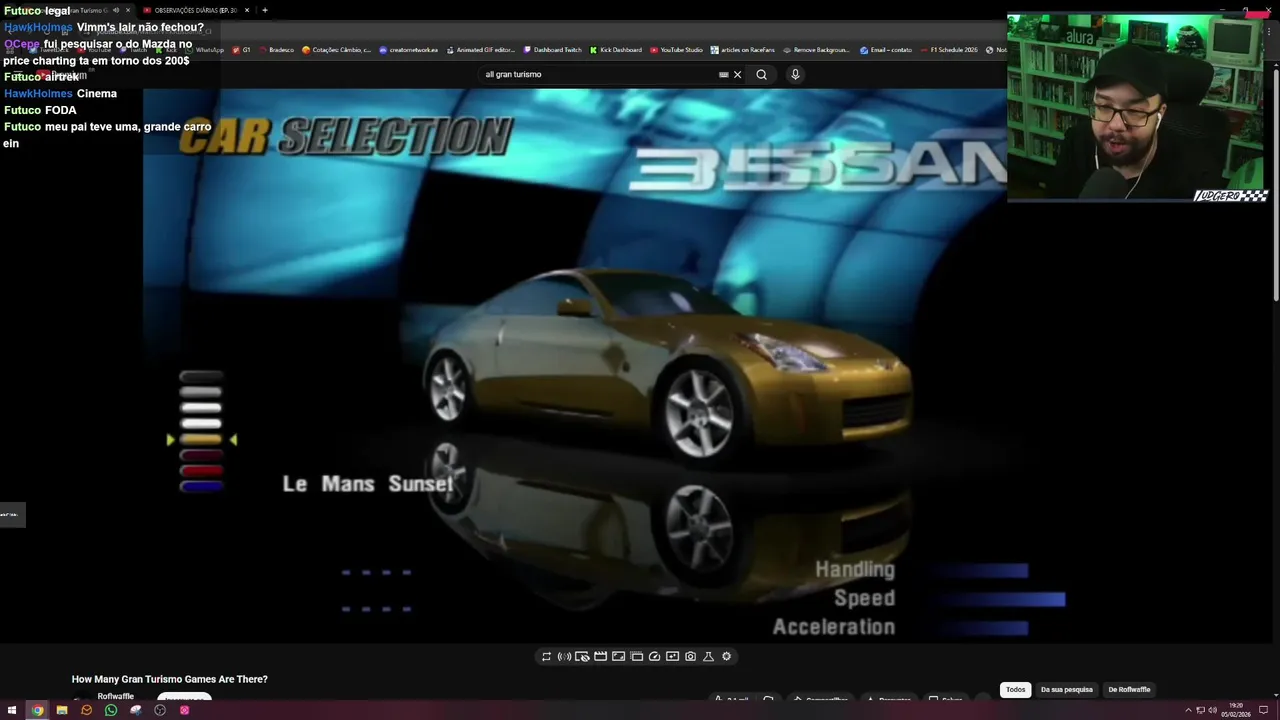Viewport: 1280px width, 720px height.
Task: Click the taskbar clock showing 19:20
Action: (x=1237, y=710)
